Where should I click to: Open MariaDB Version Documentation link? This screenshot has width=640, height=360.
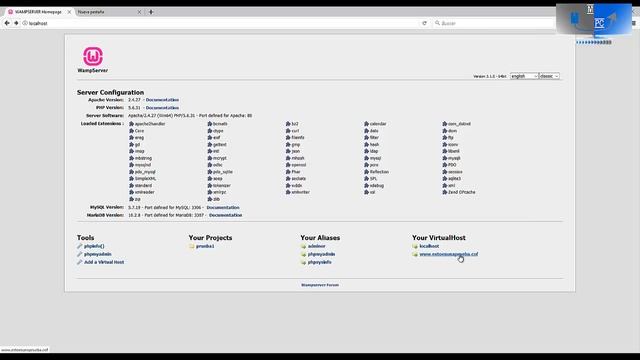click(225, 215)
